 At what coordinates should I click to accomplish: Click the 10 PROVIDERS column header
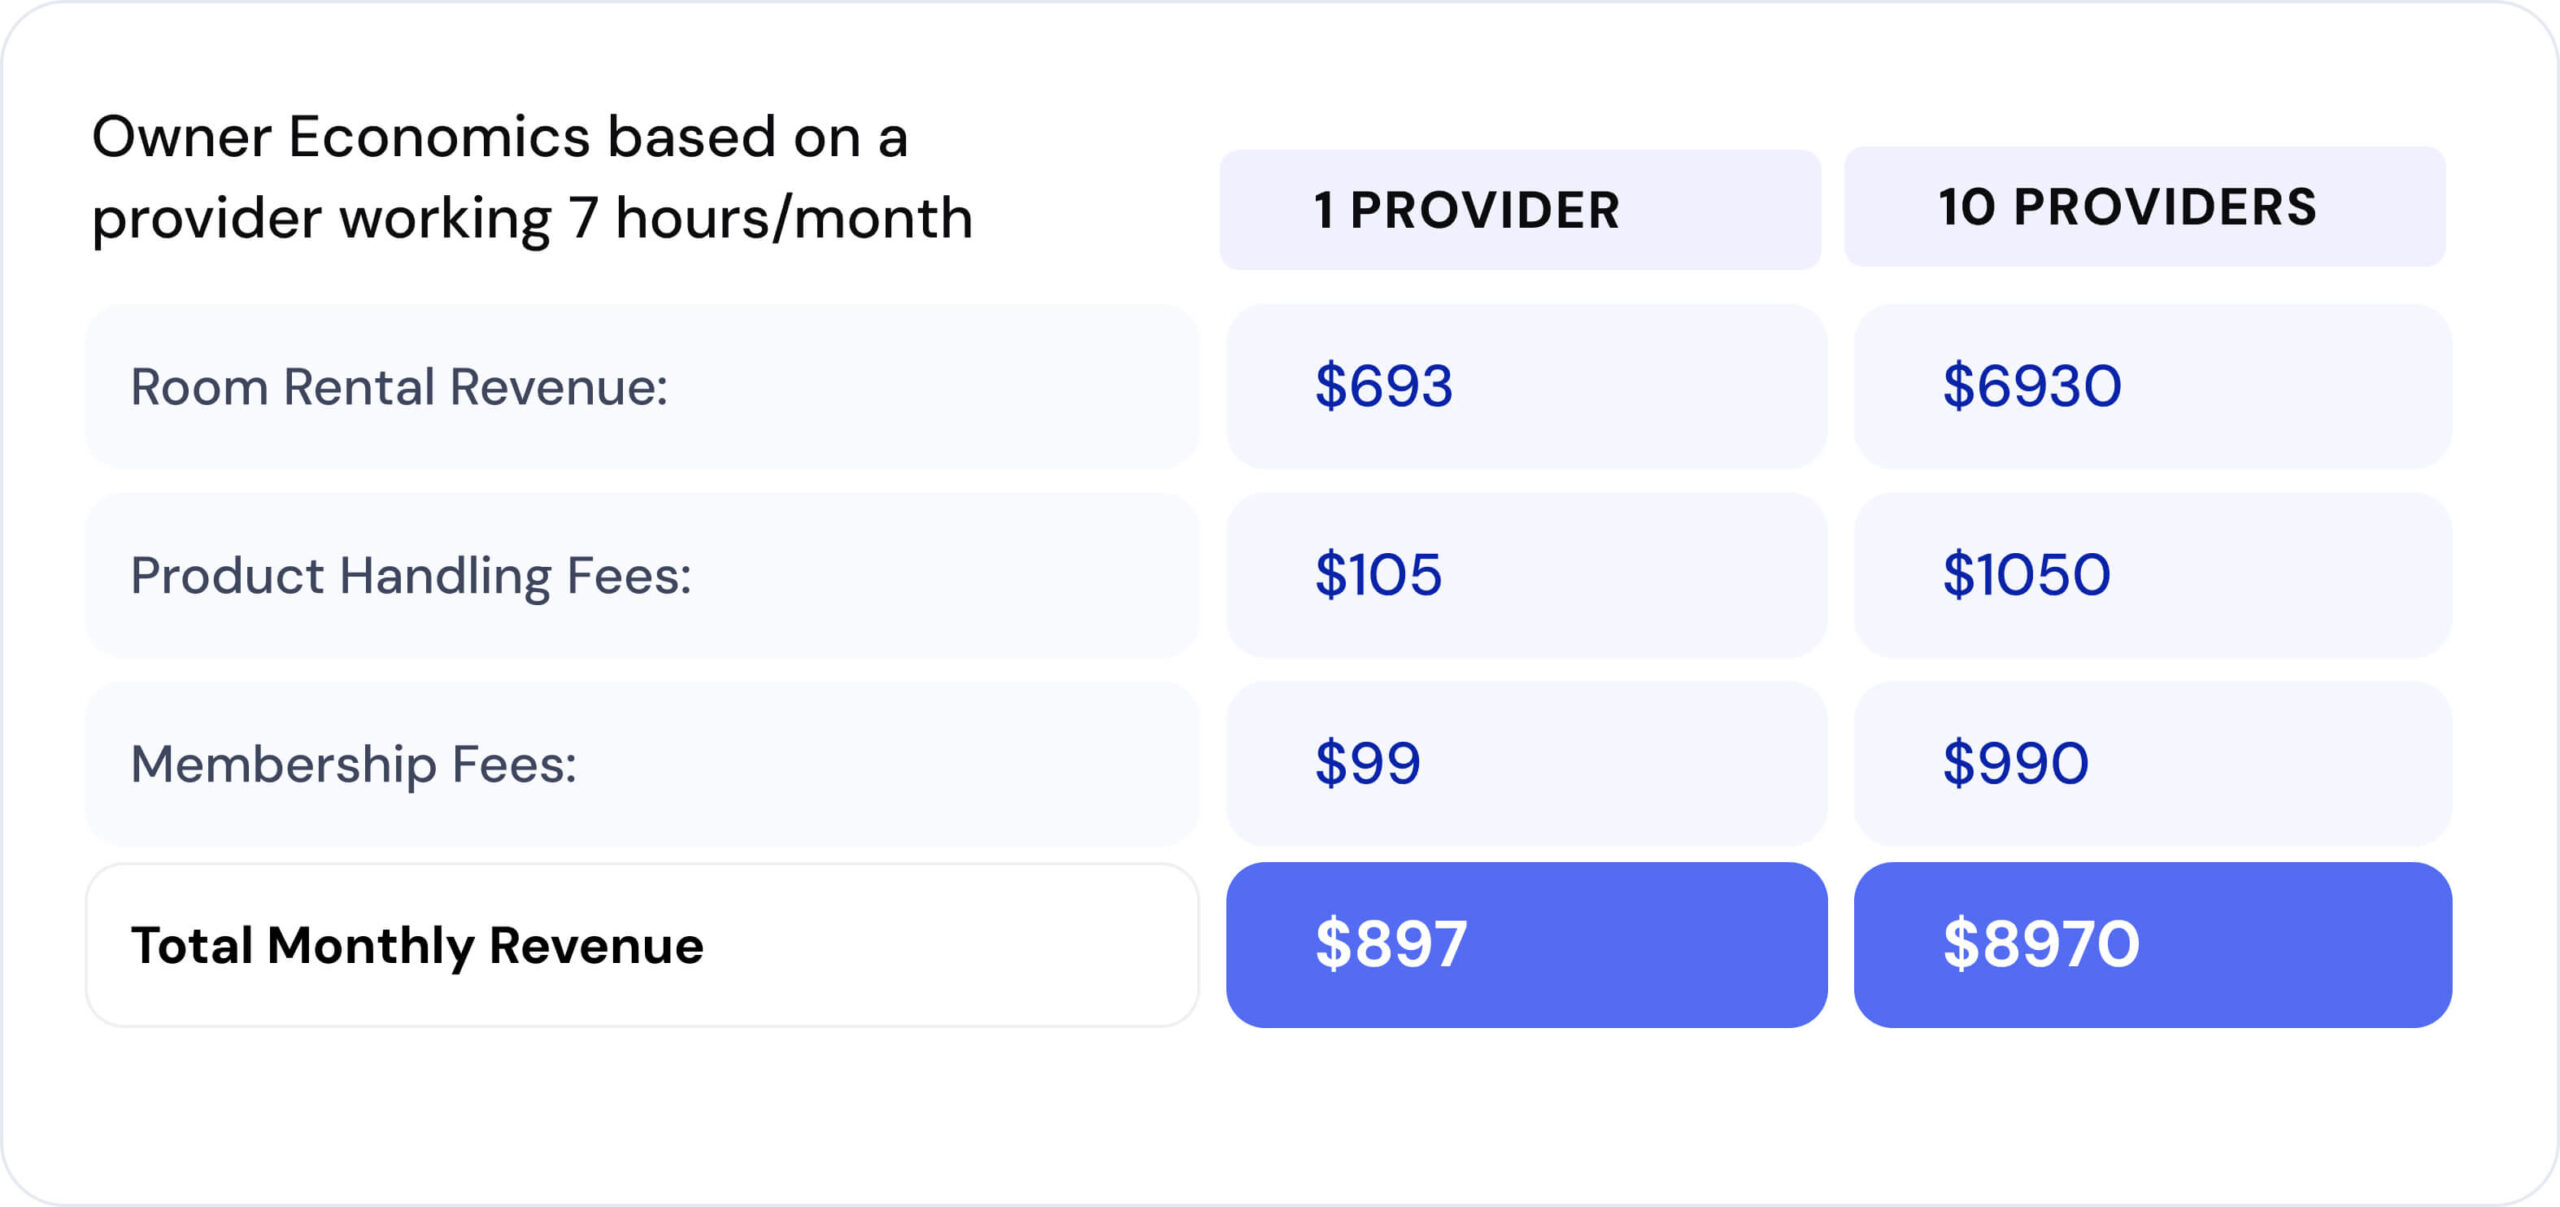2145,207
